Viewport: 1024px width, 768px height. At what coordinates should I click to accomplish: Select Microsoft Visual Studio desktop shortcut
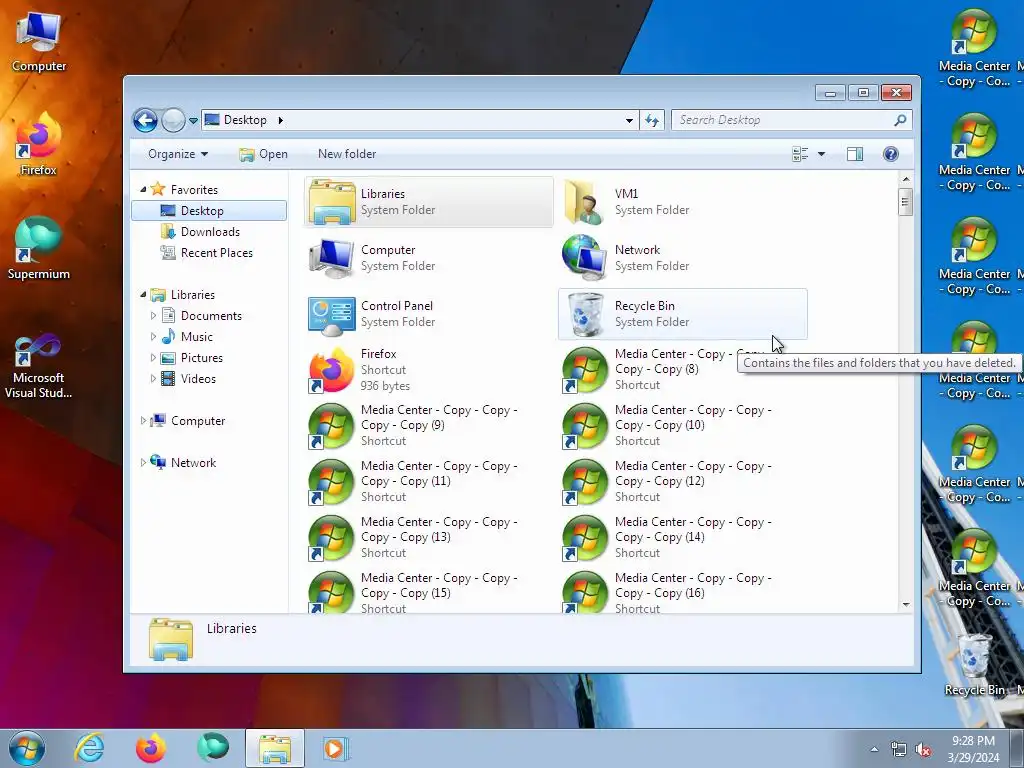click(39, 366)
